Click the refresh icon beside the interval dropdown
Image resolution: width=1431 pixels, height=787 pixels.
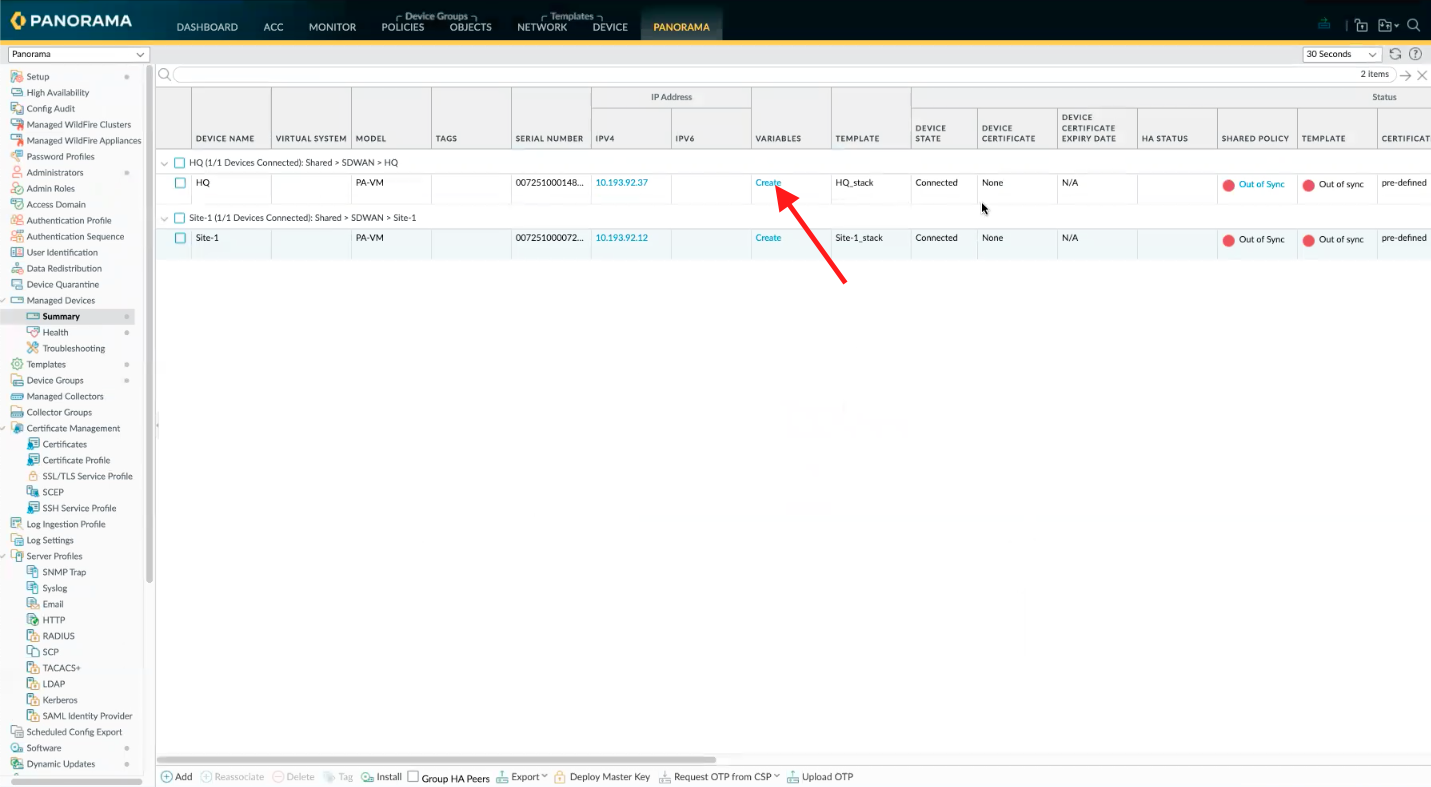tap(1395, 54)
